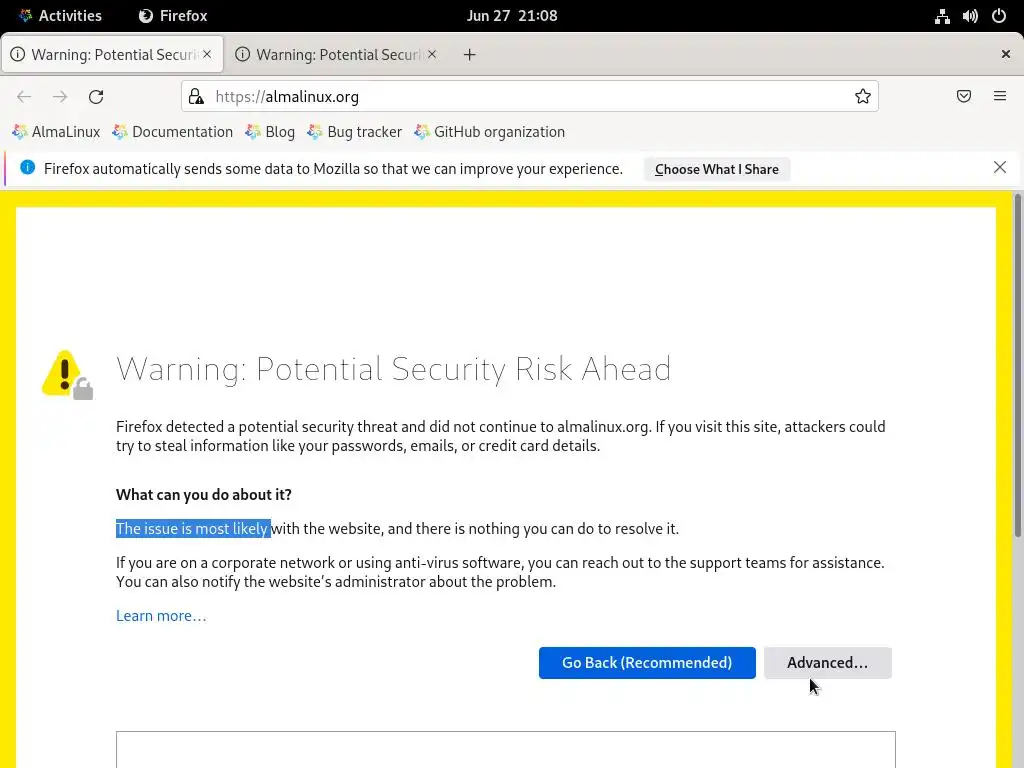Open the Firefox hamburger menu
Screen dimensions: 1024x768
coord(1000,97)
